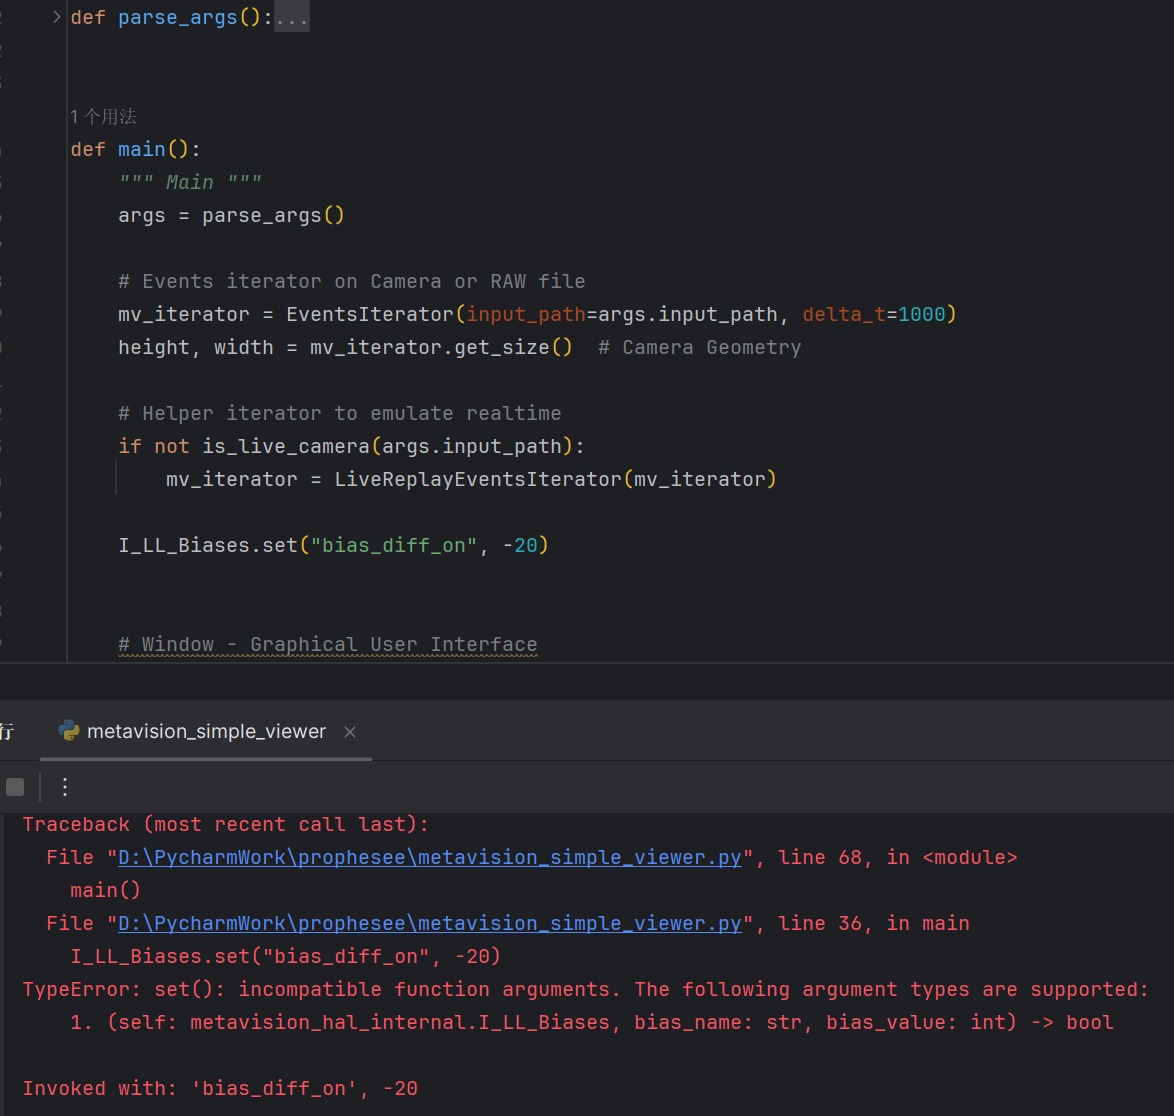Image resolution: width=1174 pixels, height=1116 pixels.
Task: Click the mv_iterator.get_size() call
Action: click(441, 347)
